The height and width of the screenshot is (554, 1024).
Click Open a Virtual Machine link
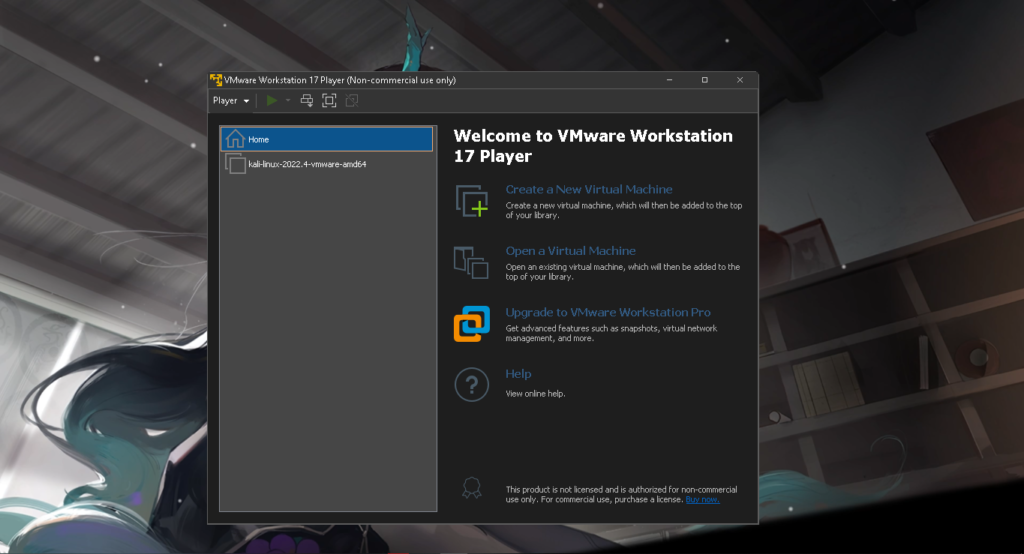570,251
